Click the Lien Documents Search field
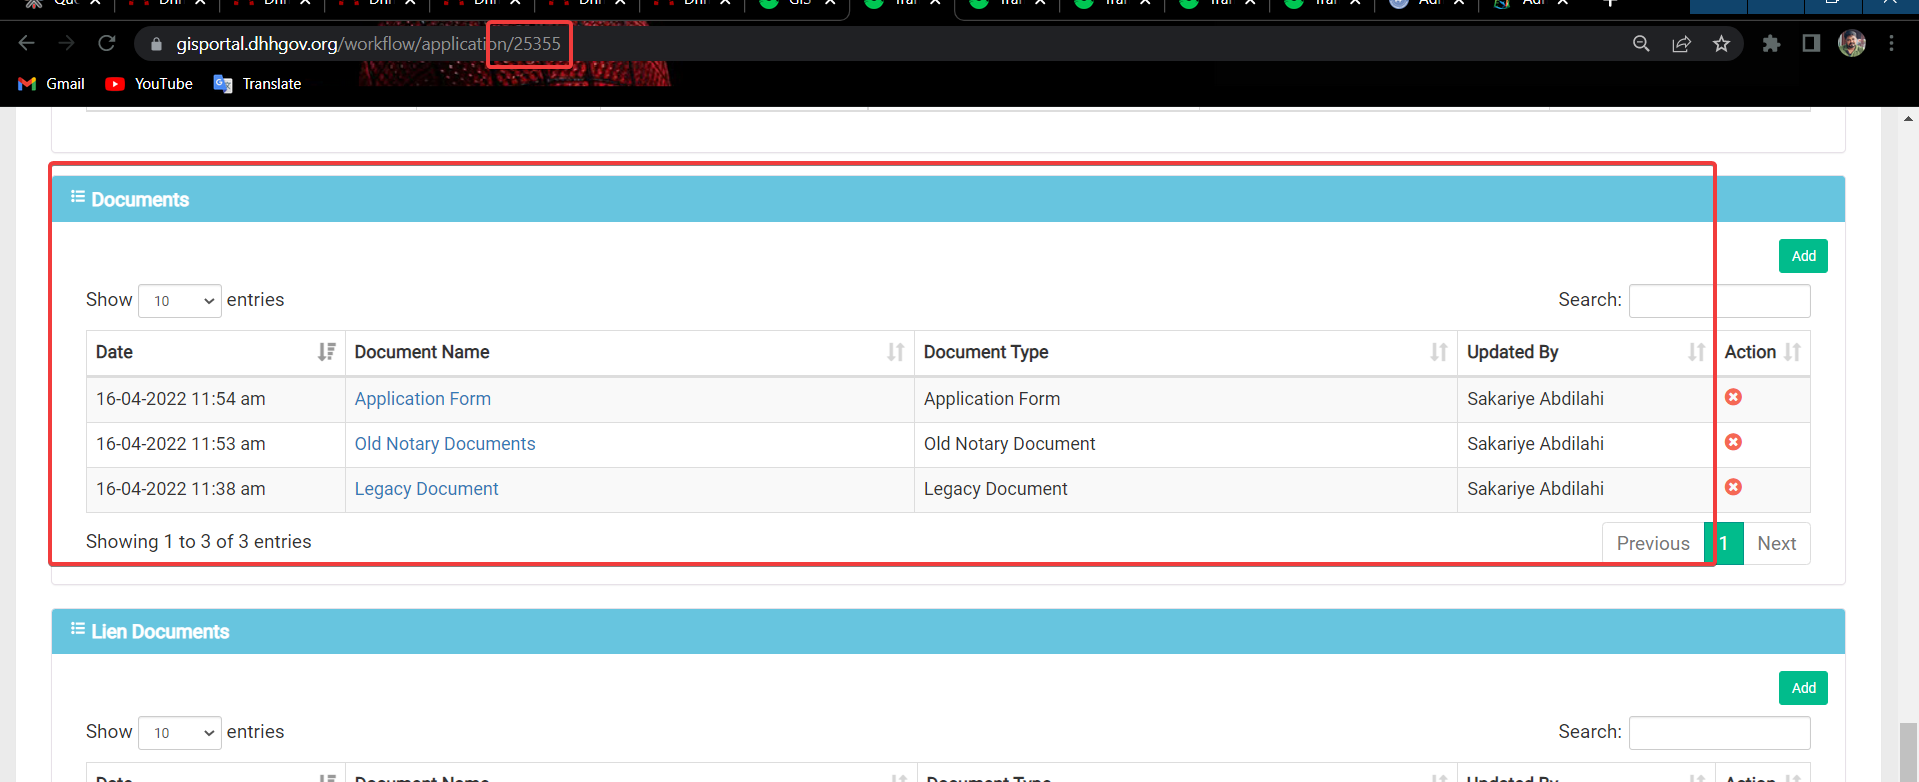The height and width of the screenshot is (782, 1919). pyautogui.click(x=1719, y=733)
